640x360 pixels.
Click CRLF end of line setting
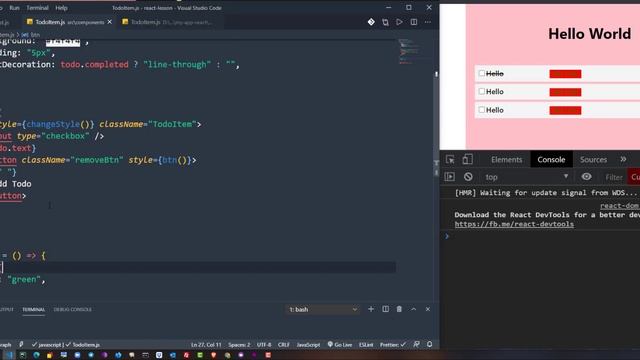pyautogui.click(x=284, y=344)
